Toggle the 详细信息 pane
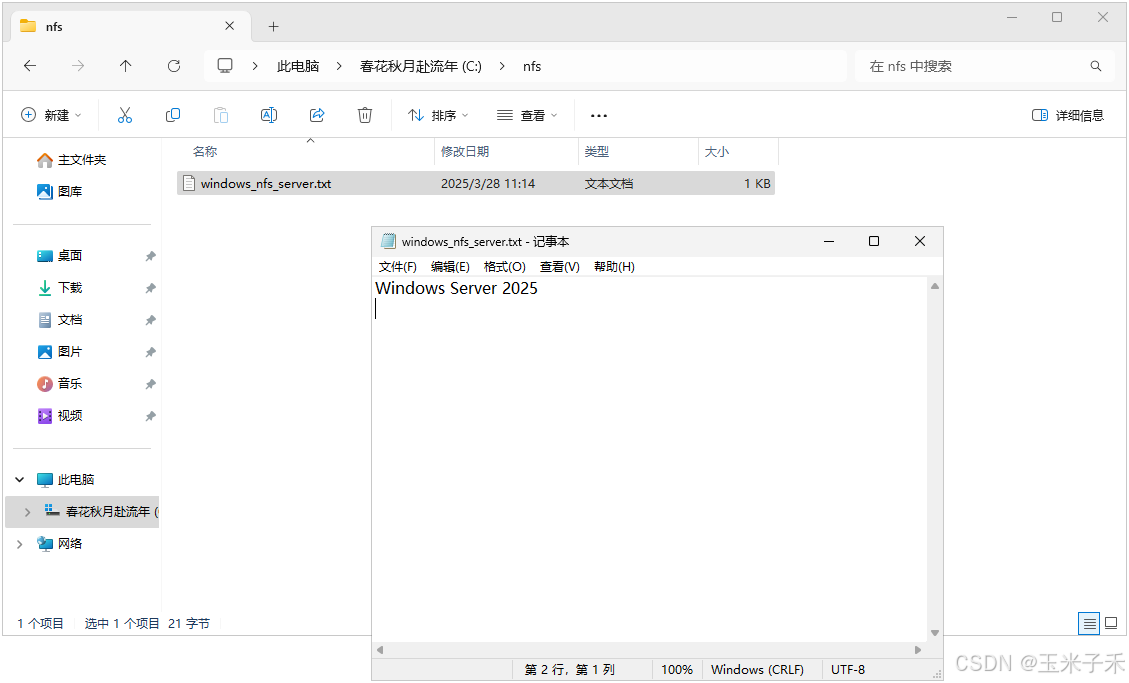 pyautogui.click(x=1068, y=115)
